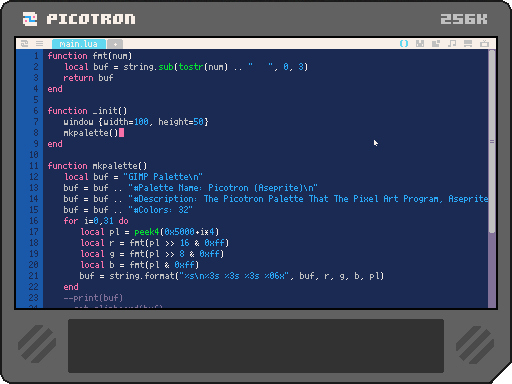The width and height of the screenshot is (512, 384).
Task: Click line number 16 in the gutter
Action: tap(34, 221)
